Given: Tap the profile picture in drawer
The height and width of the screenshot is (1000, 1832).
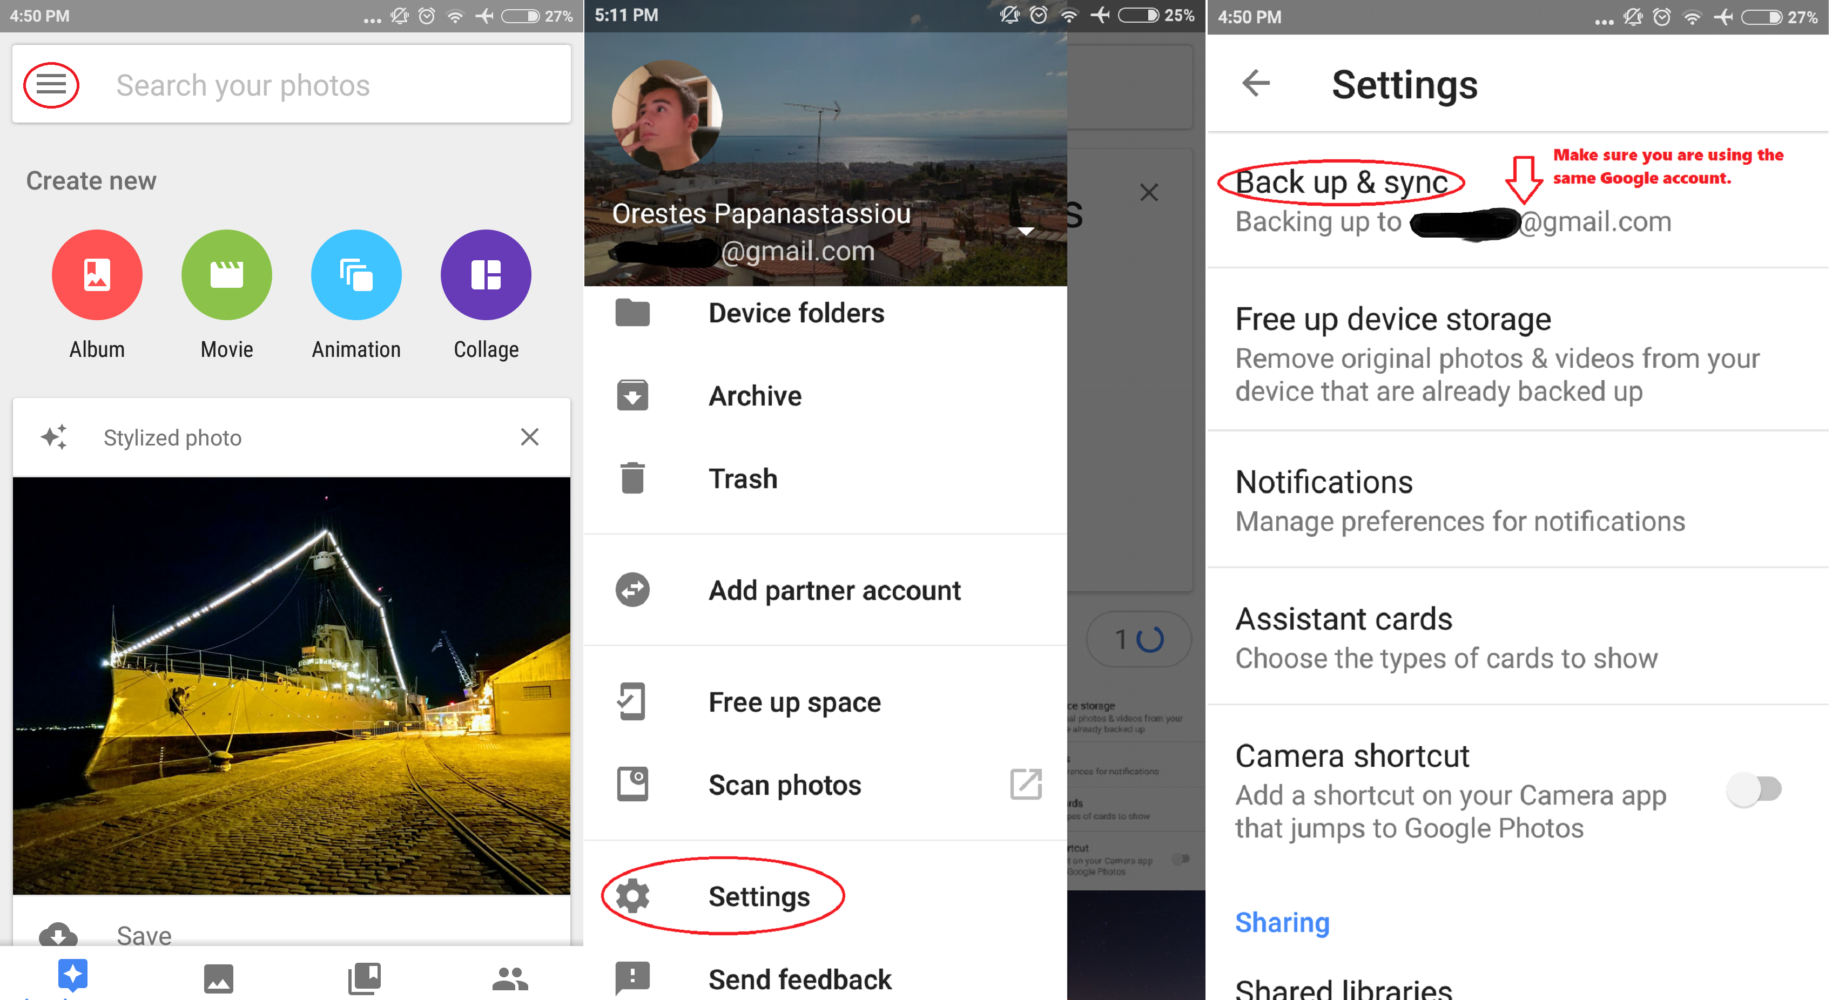Looking at the screenshot, I should point(667,116).
